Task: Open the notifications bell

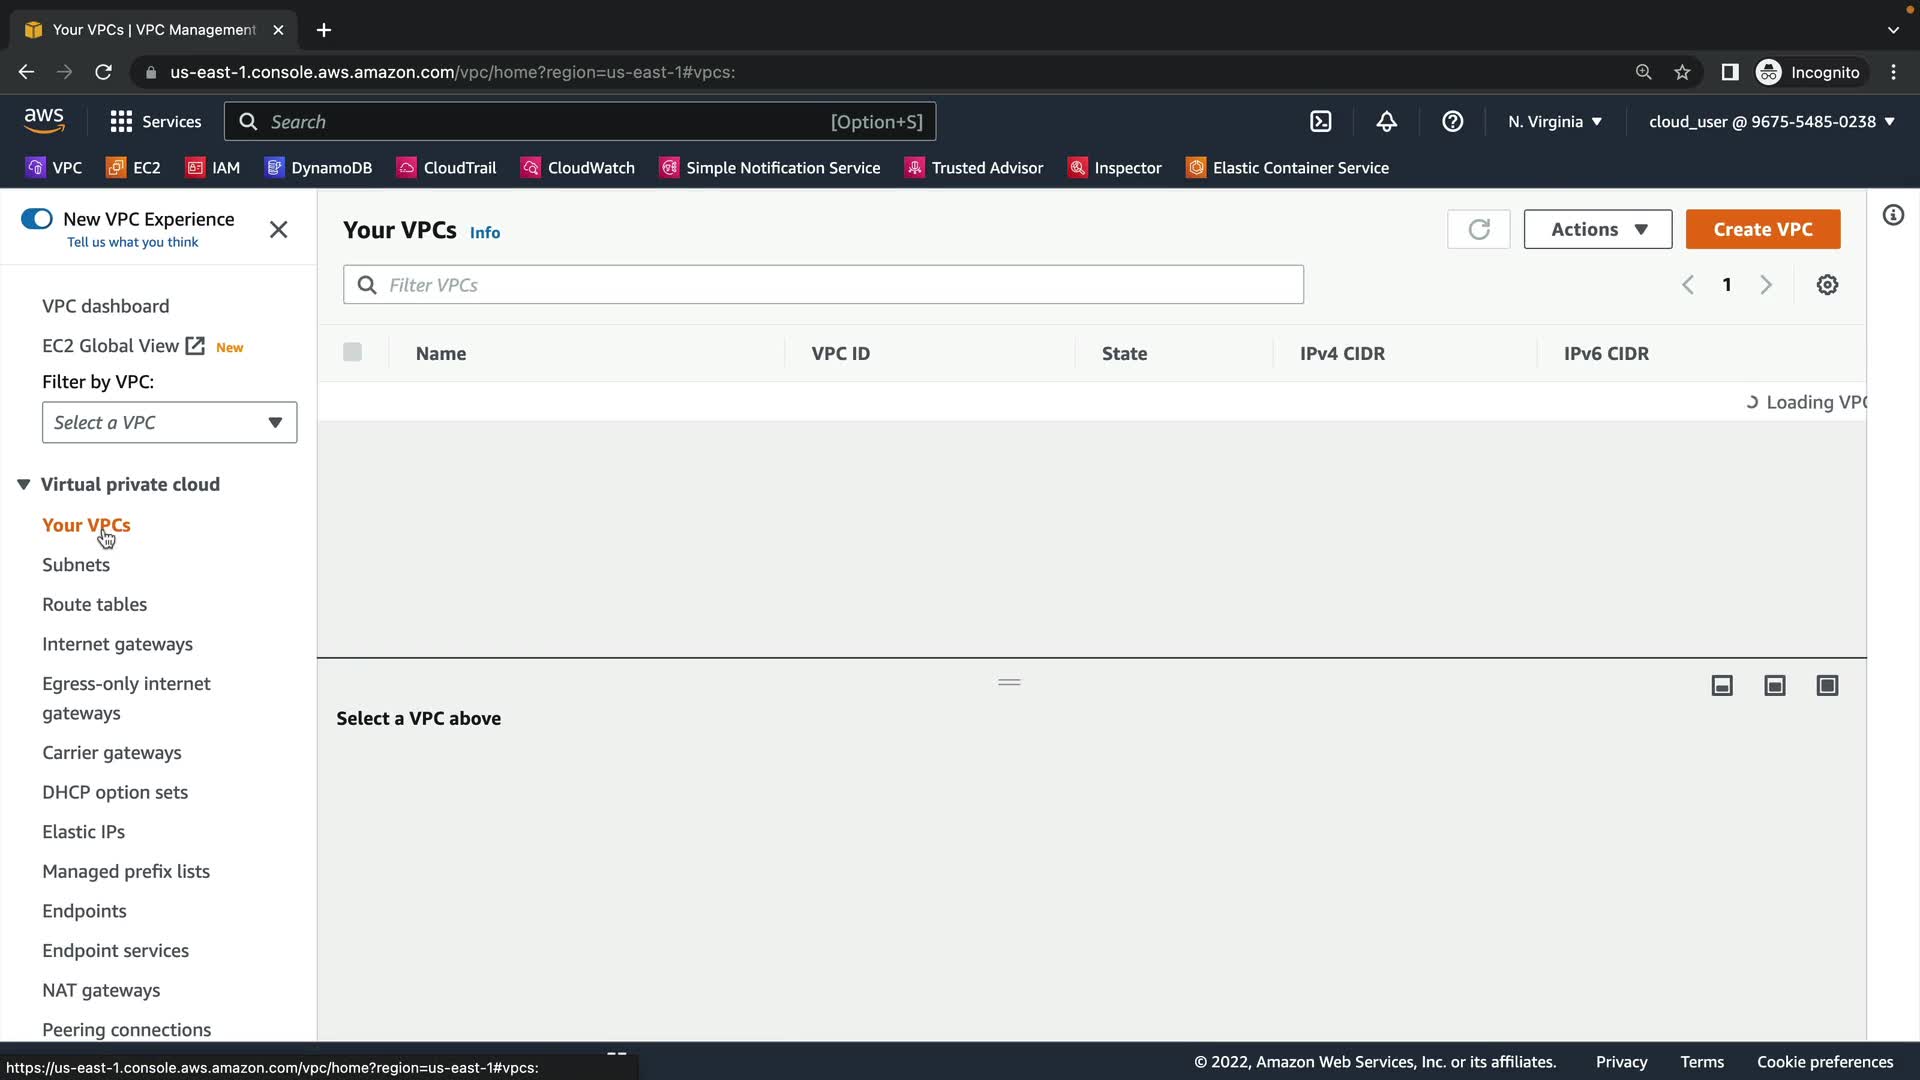Action: click(x=1386, y=122)
